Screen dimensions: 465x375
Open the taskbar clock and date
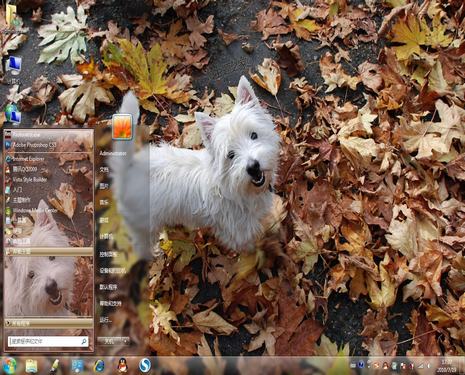[447, 366]
